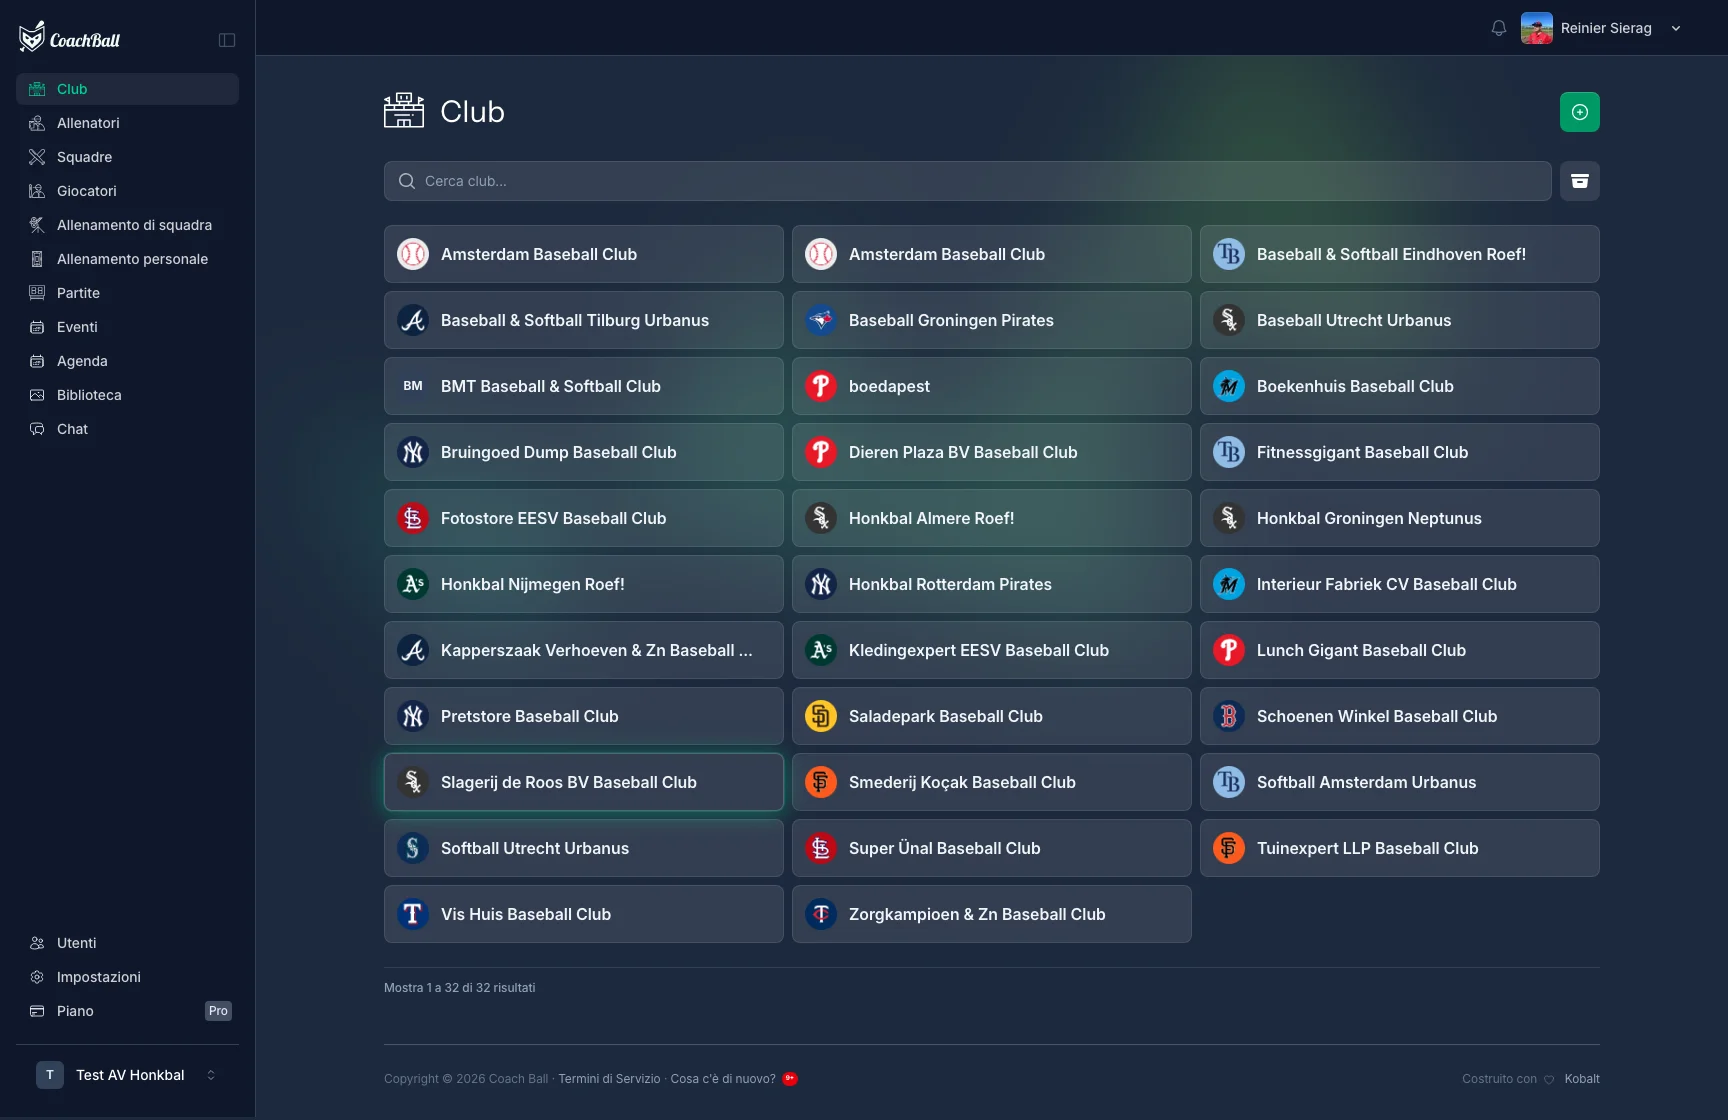Open Baseball Groningen Pirates club card
Screen dimensions: 1728x1120
(991, 320)
